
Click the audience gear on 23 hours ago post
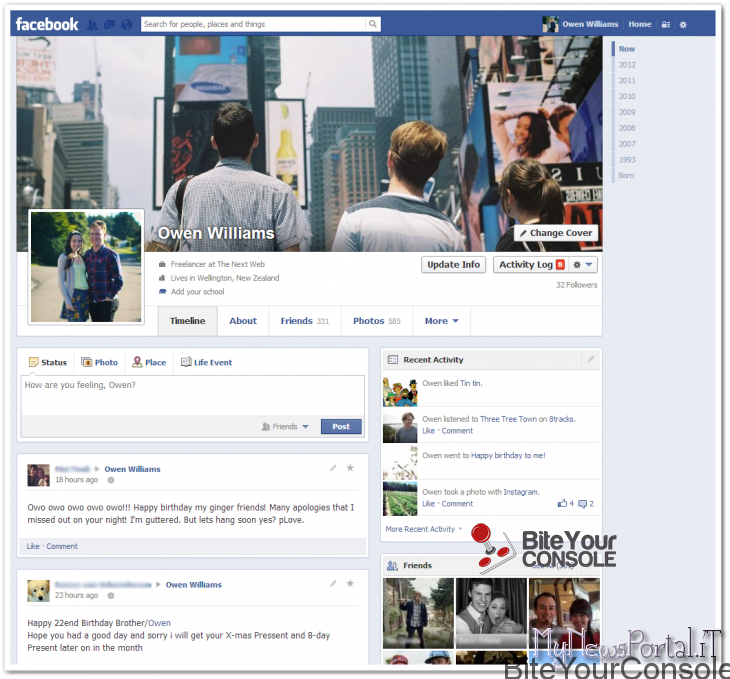click(x=111, y=596)
